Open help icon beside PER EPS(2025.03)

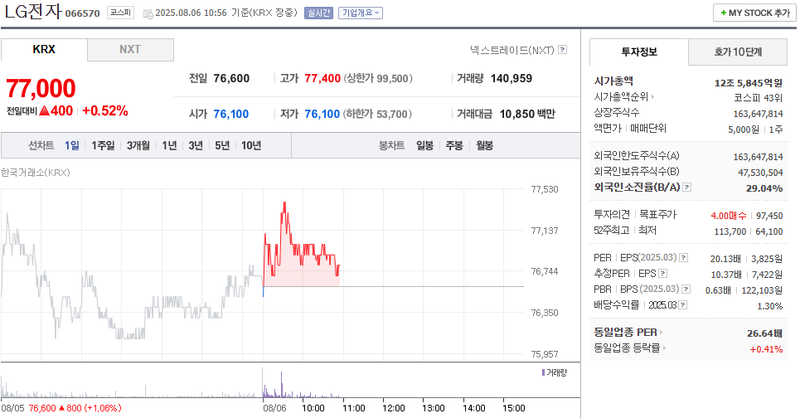click(684, 258)
